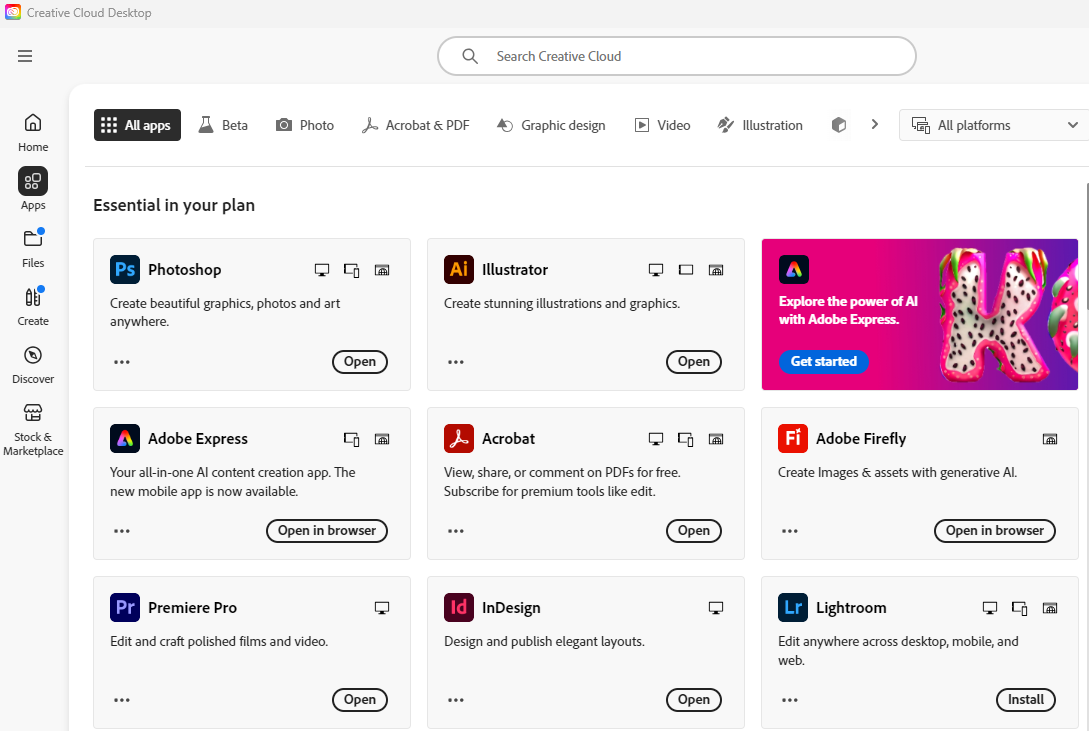Click the Adobe Express app icon

125,439
